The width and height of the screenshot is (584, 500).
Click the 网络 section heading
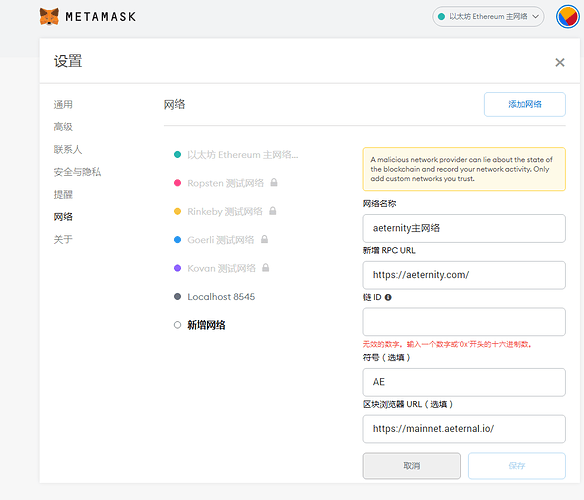[174, 104]
